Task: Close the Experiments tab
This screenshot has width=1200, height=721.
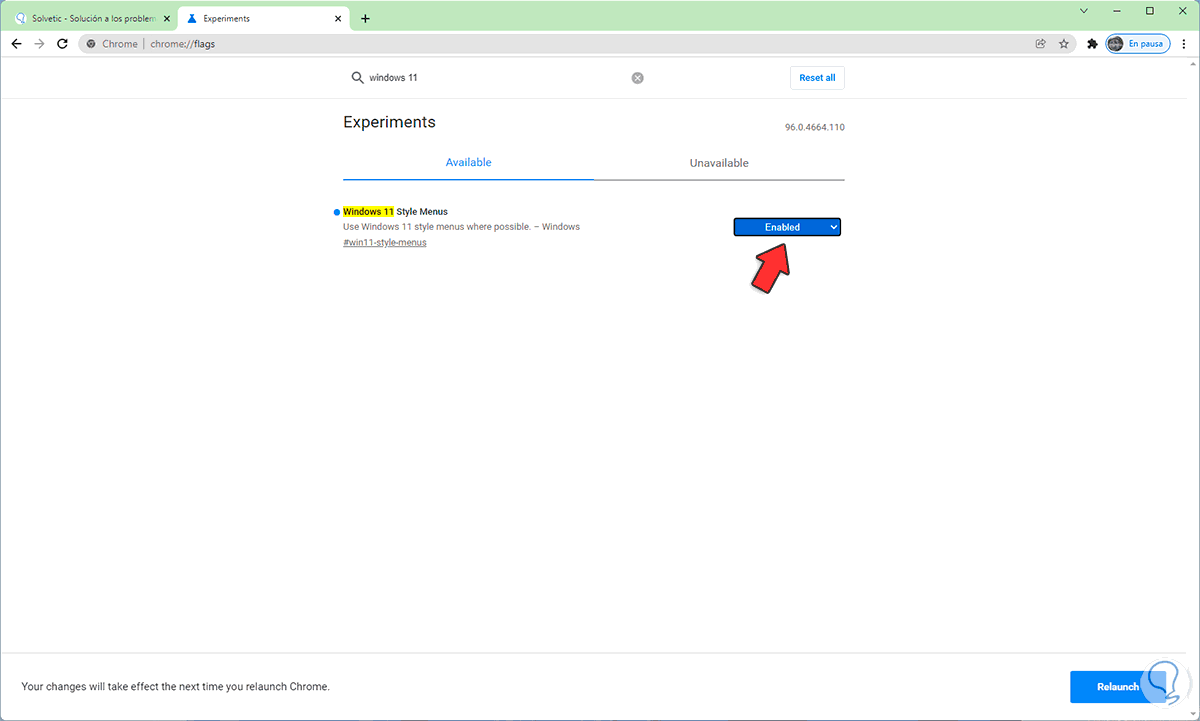Action: coord(339,18)
